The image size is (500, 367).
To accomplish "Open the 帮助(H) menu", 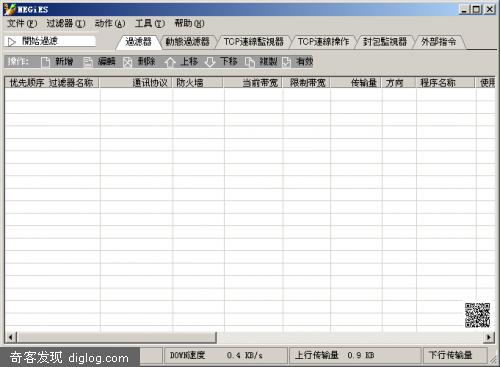I will (189, 24).
